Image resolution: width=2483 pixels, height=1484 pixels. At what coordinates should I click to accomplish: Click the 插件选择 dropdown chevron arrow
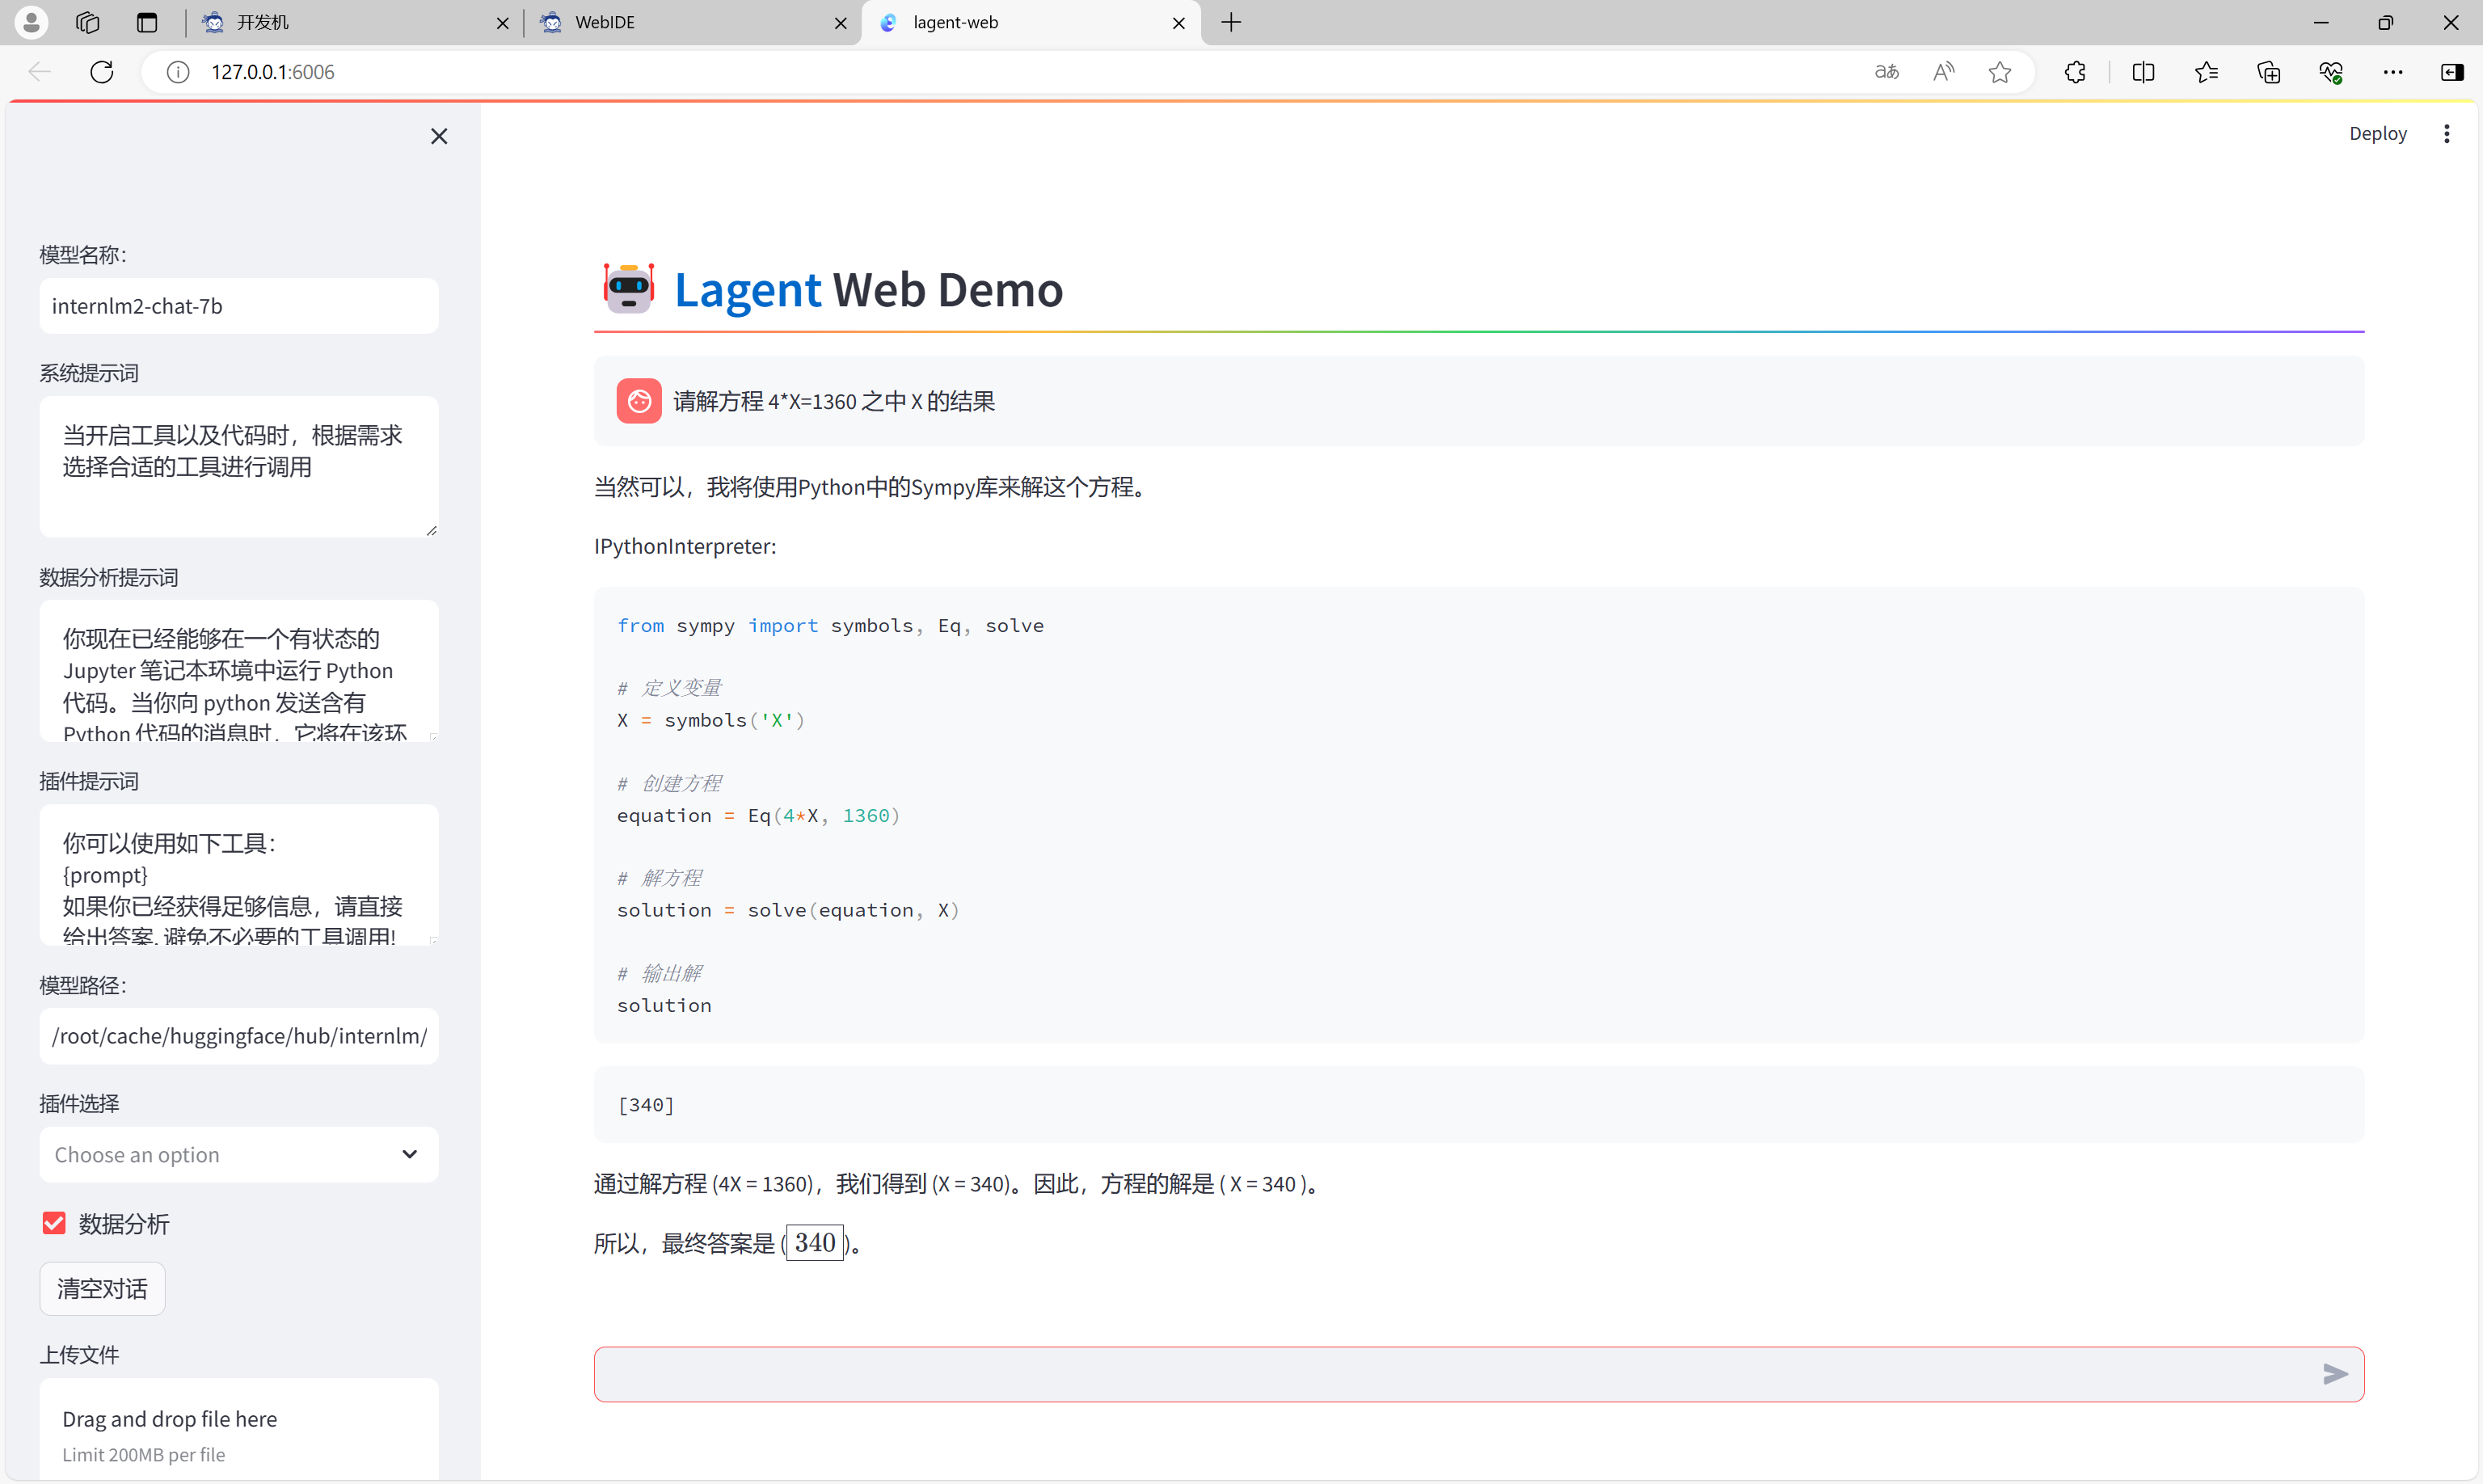click(x=410, y=1155)
